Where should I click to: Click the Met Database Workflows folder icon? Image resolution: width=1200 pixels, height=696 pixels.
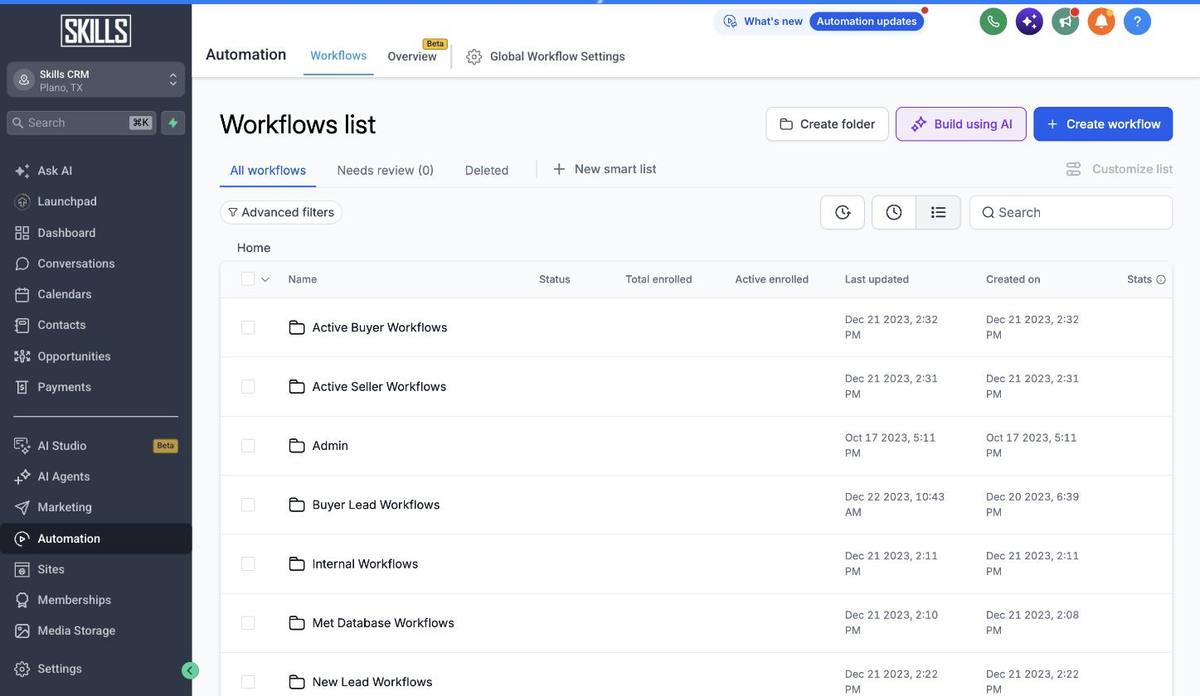coord(297,622)
